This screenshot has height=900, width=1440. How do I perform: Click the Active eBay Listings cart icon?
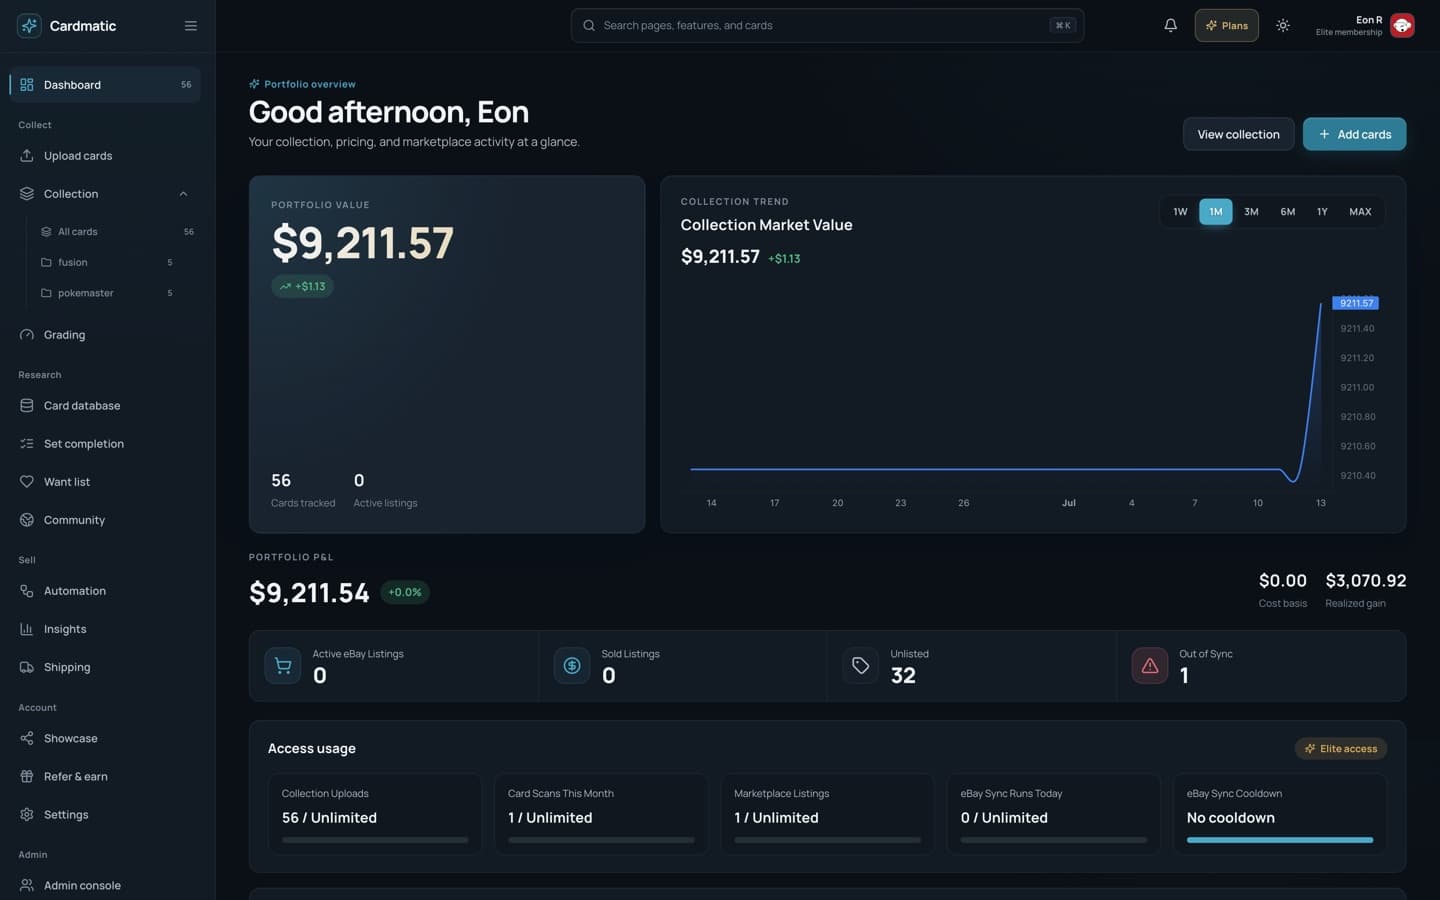click(x=283, y=666)
